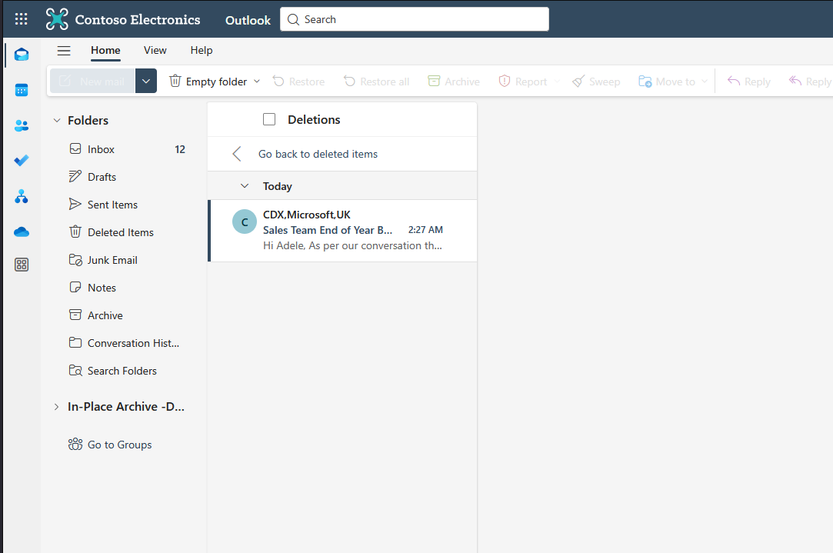The width and height of the screenshot is (833, 553).
Task: Open the app launcher grid
Action: tap(21, 20)
